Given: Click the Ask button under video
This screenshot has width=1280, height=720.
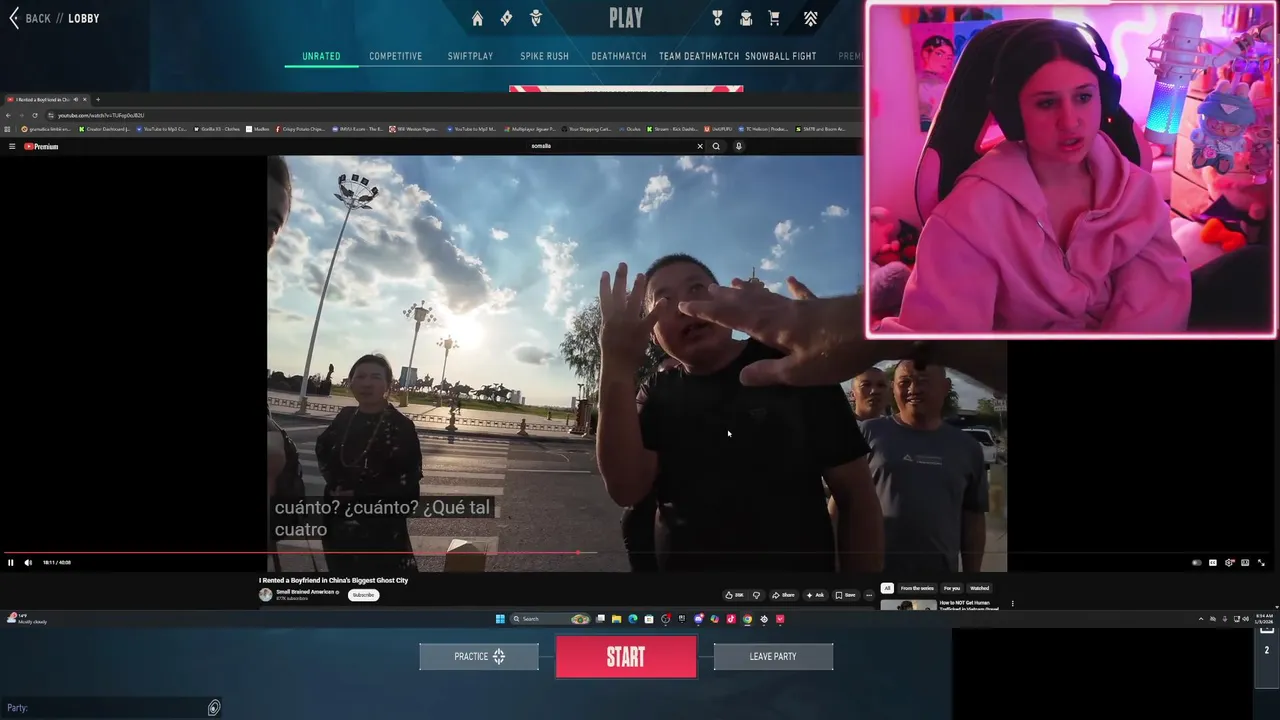Looking at the screenshot, I should click(x=815, y=595).
